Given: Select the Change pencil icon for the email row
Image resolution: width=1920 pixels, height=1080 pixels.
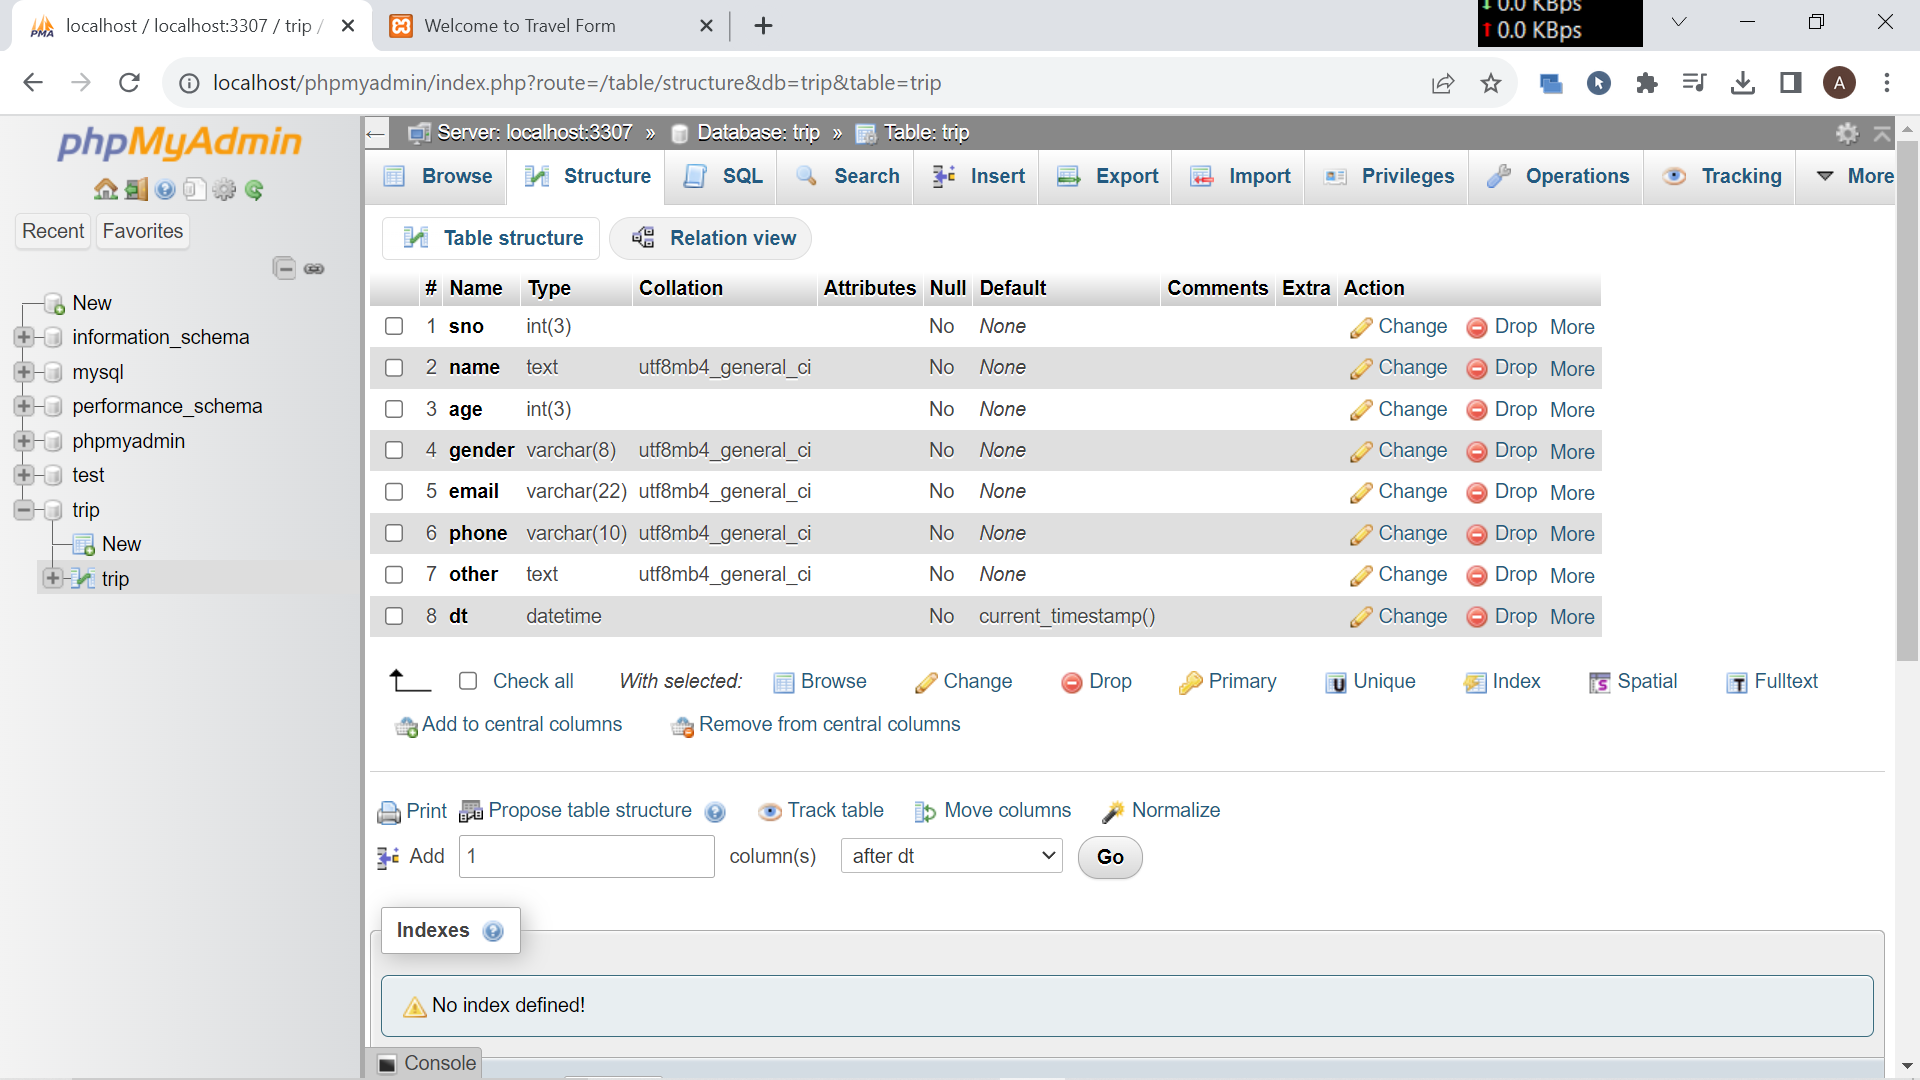Looking at the screenshot, I should [1362, 492].
